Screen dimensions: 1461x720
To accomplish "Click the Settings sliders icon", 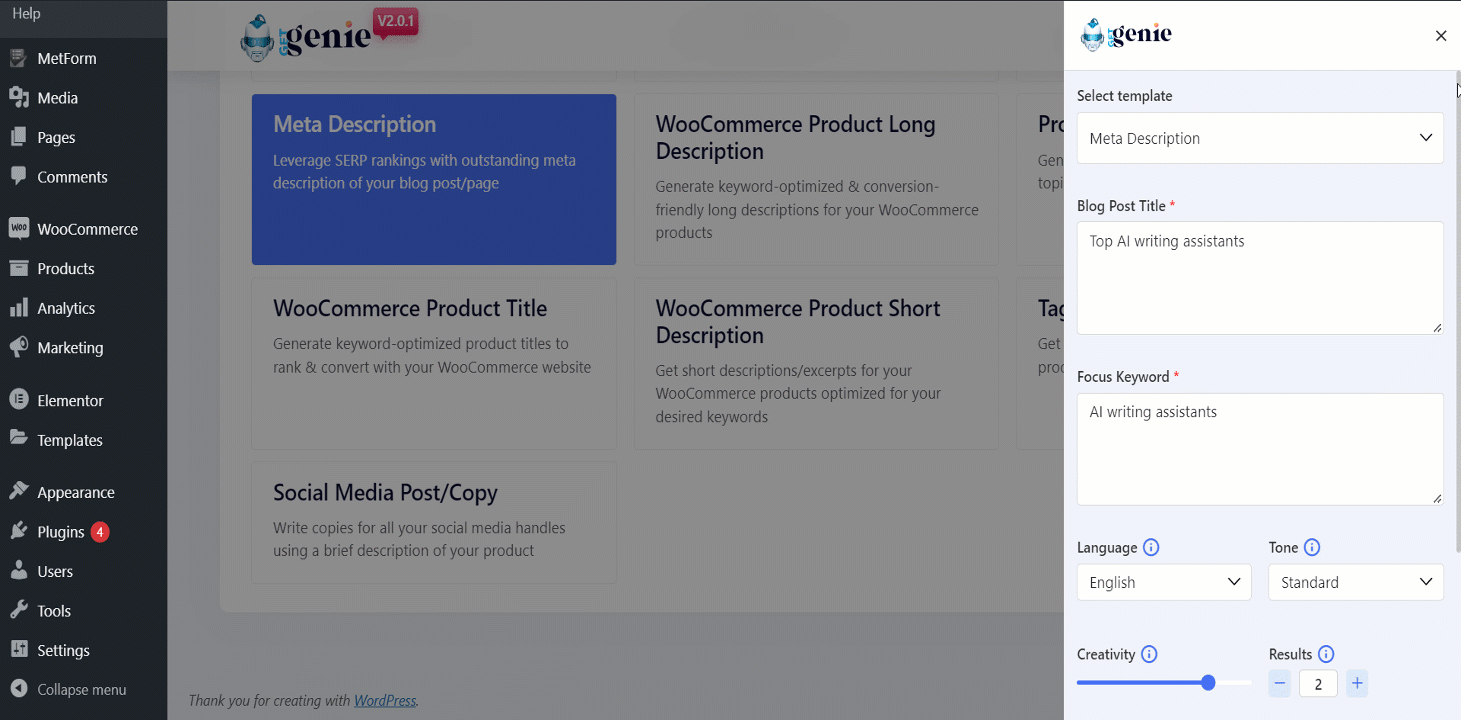I will 18,650.
